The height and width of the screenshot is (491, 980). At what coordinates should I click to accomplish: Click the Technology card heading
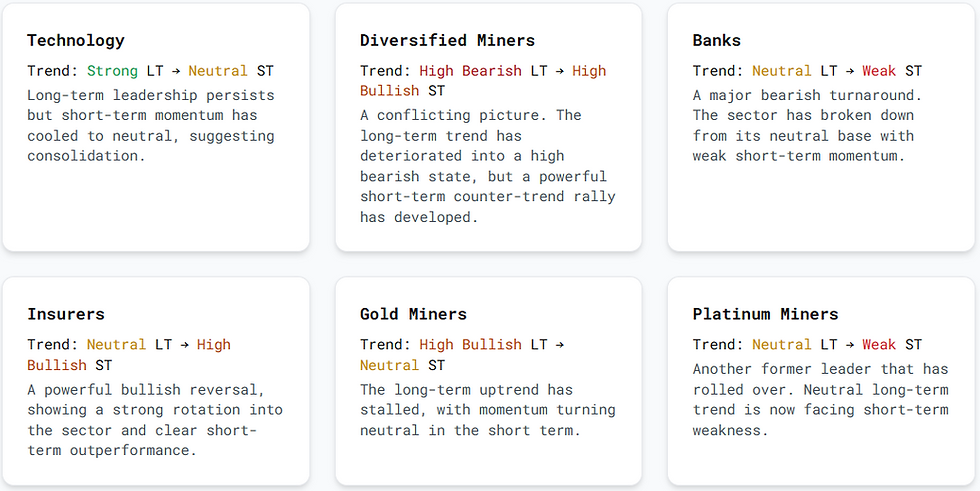pyautogui.click(x=76, y=41)
